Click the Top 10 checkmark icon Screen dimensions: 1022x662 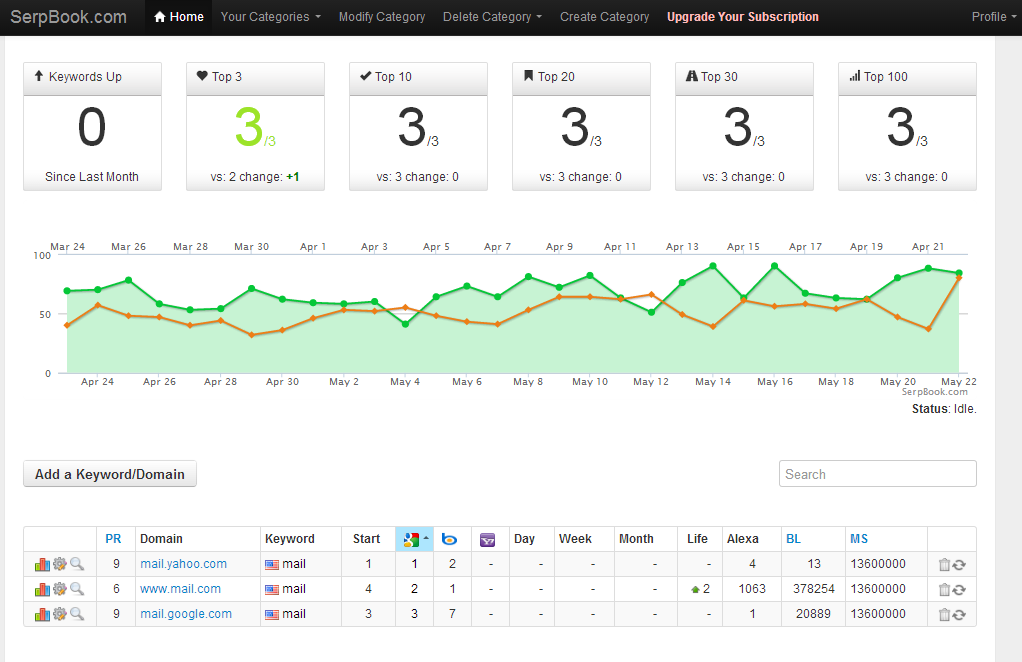pos(366,76)
